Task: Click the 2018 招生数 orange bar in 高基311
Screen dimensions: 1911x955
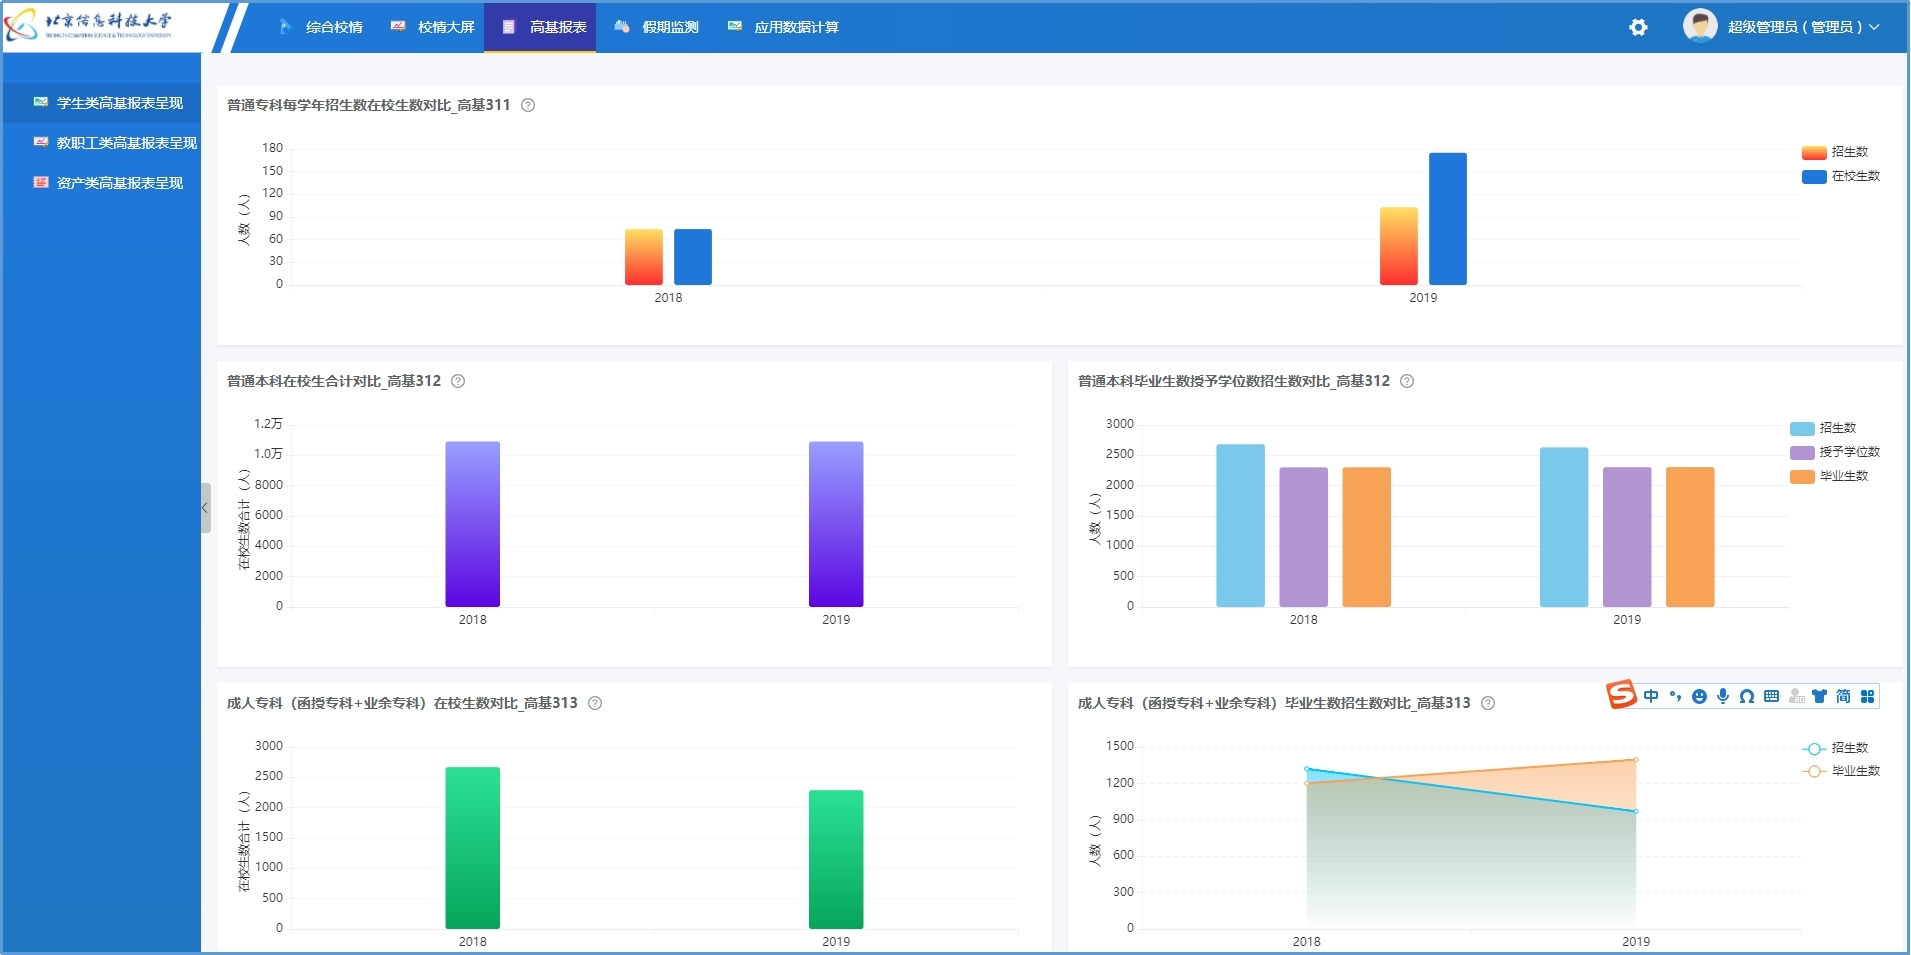Action: (644, 257)
